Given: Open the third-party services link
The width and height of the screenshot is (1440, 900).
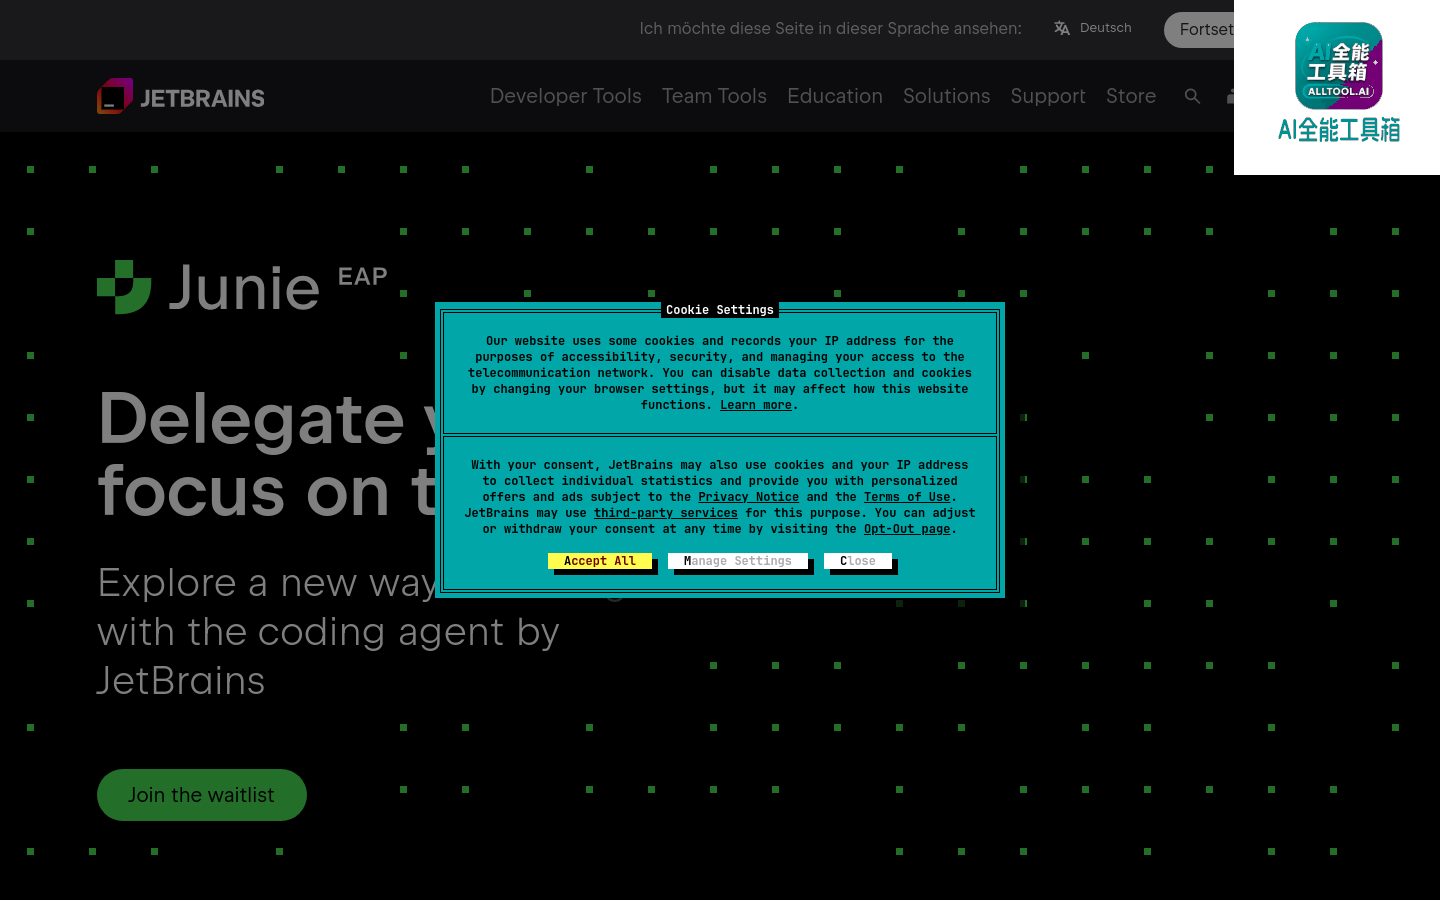Looking at the screenshot, I should click(666, 513).
